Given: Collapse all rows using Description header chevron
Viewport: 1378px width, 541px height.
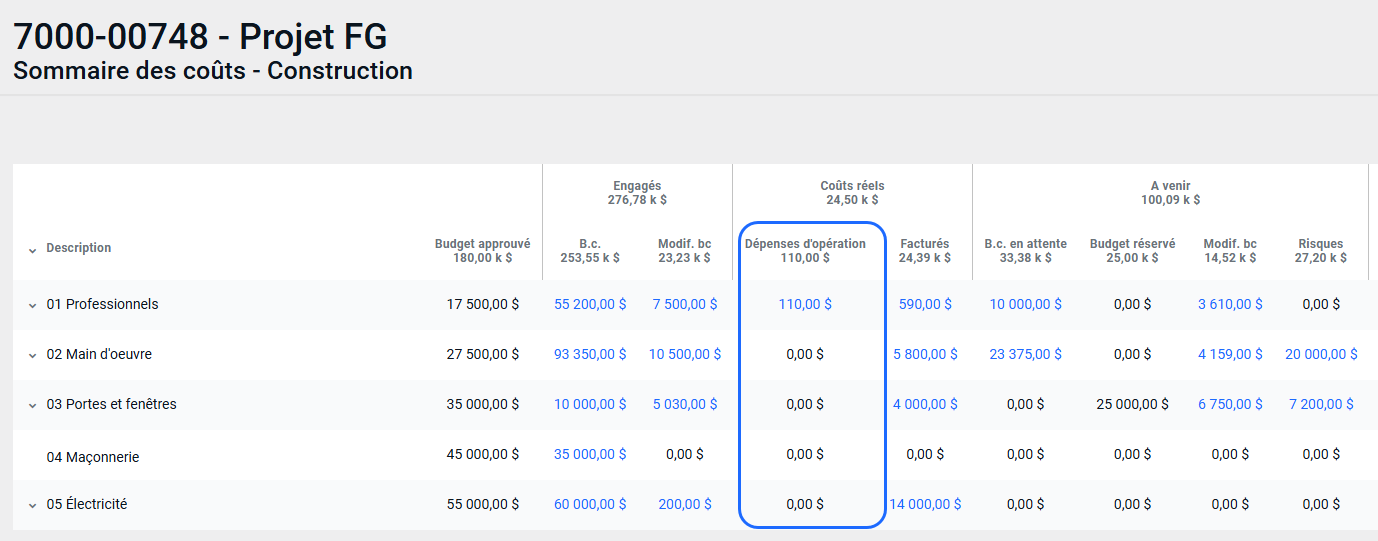Looking at the screenshot, I should [32, 250].
